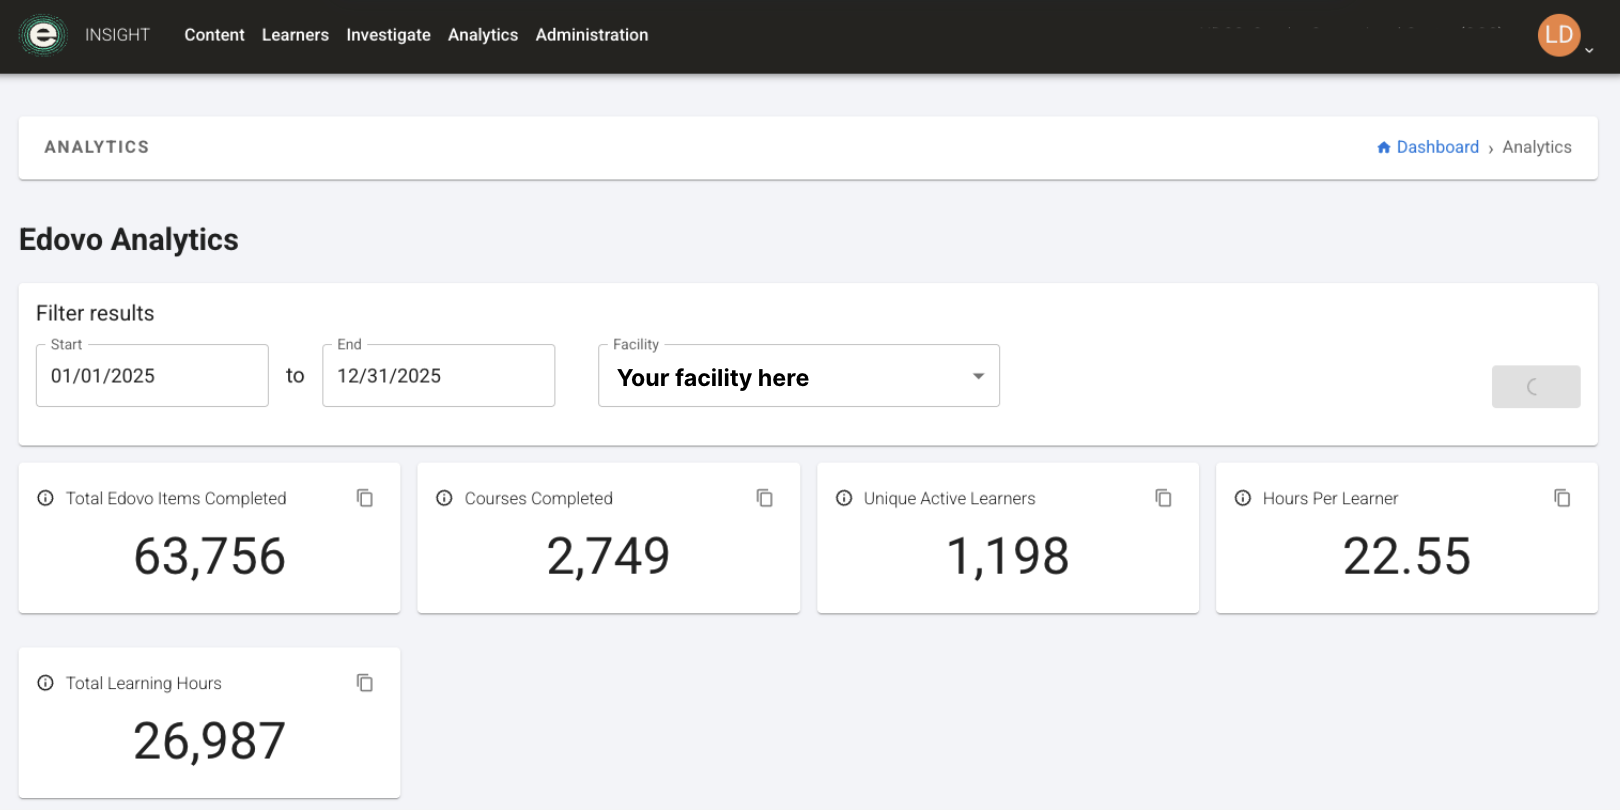Click the Edovo logo icon
The image size is (1620, 810).
pyautogui.click(x=42, y=35)
